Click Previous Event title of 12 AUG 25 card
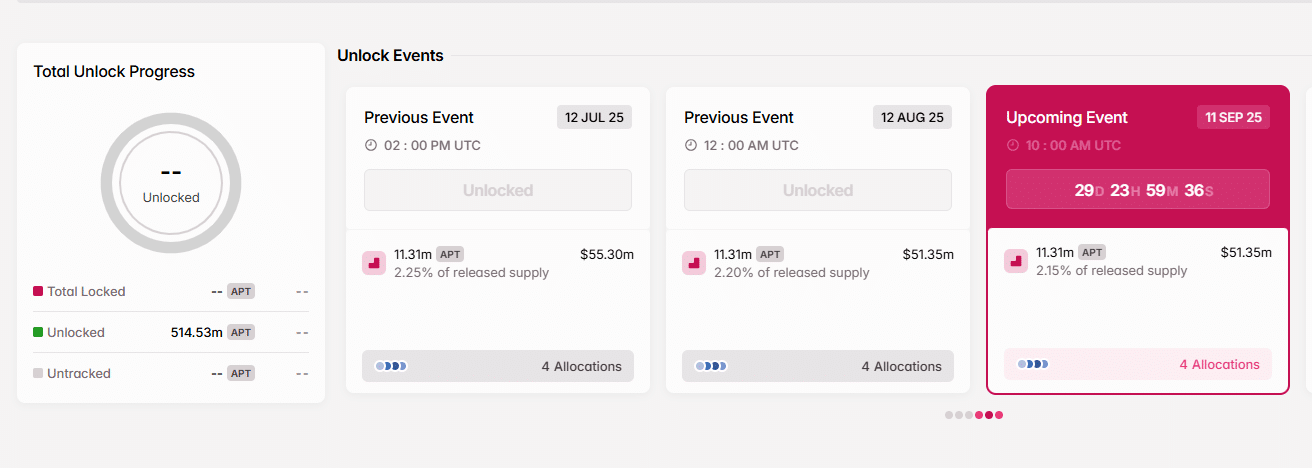1312x468 pixels. [739, 117]
